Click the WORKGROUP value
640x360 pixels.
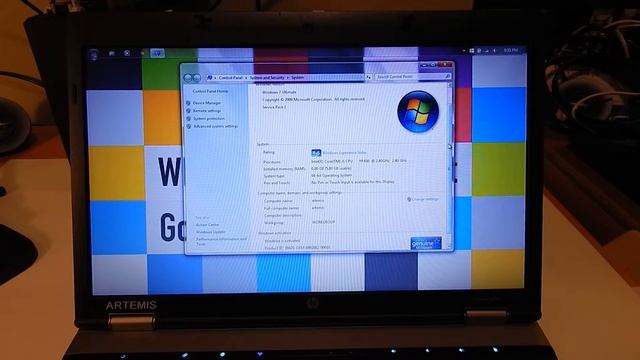[323, 222]
